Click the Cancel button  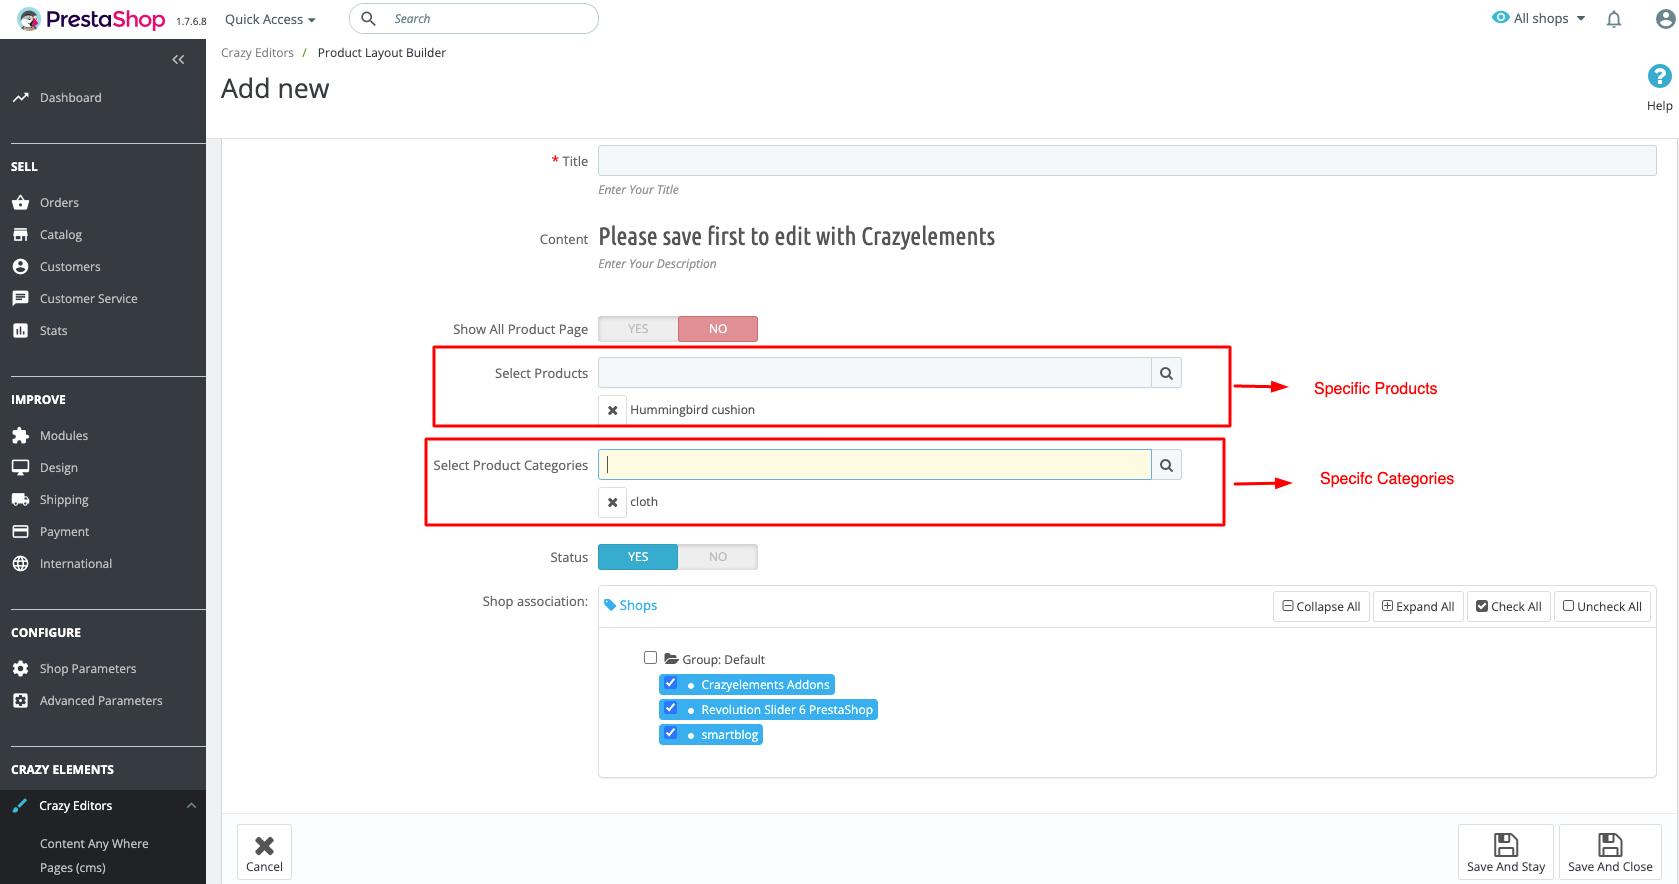[x=264, y=852]
